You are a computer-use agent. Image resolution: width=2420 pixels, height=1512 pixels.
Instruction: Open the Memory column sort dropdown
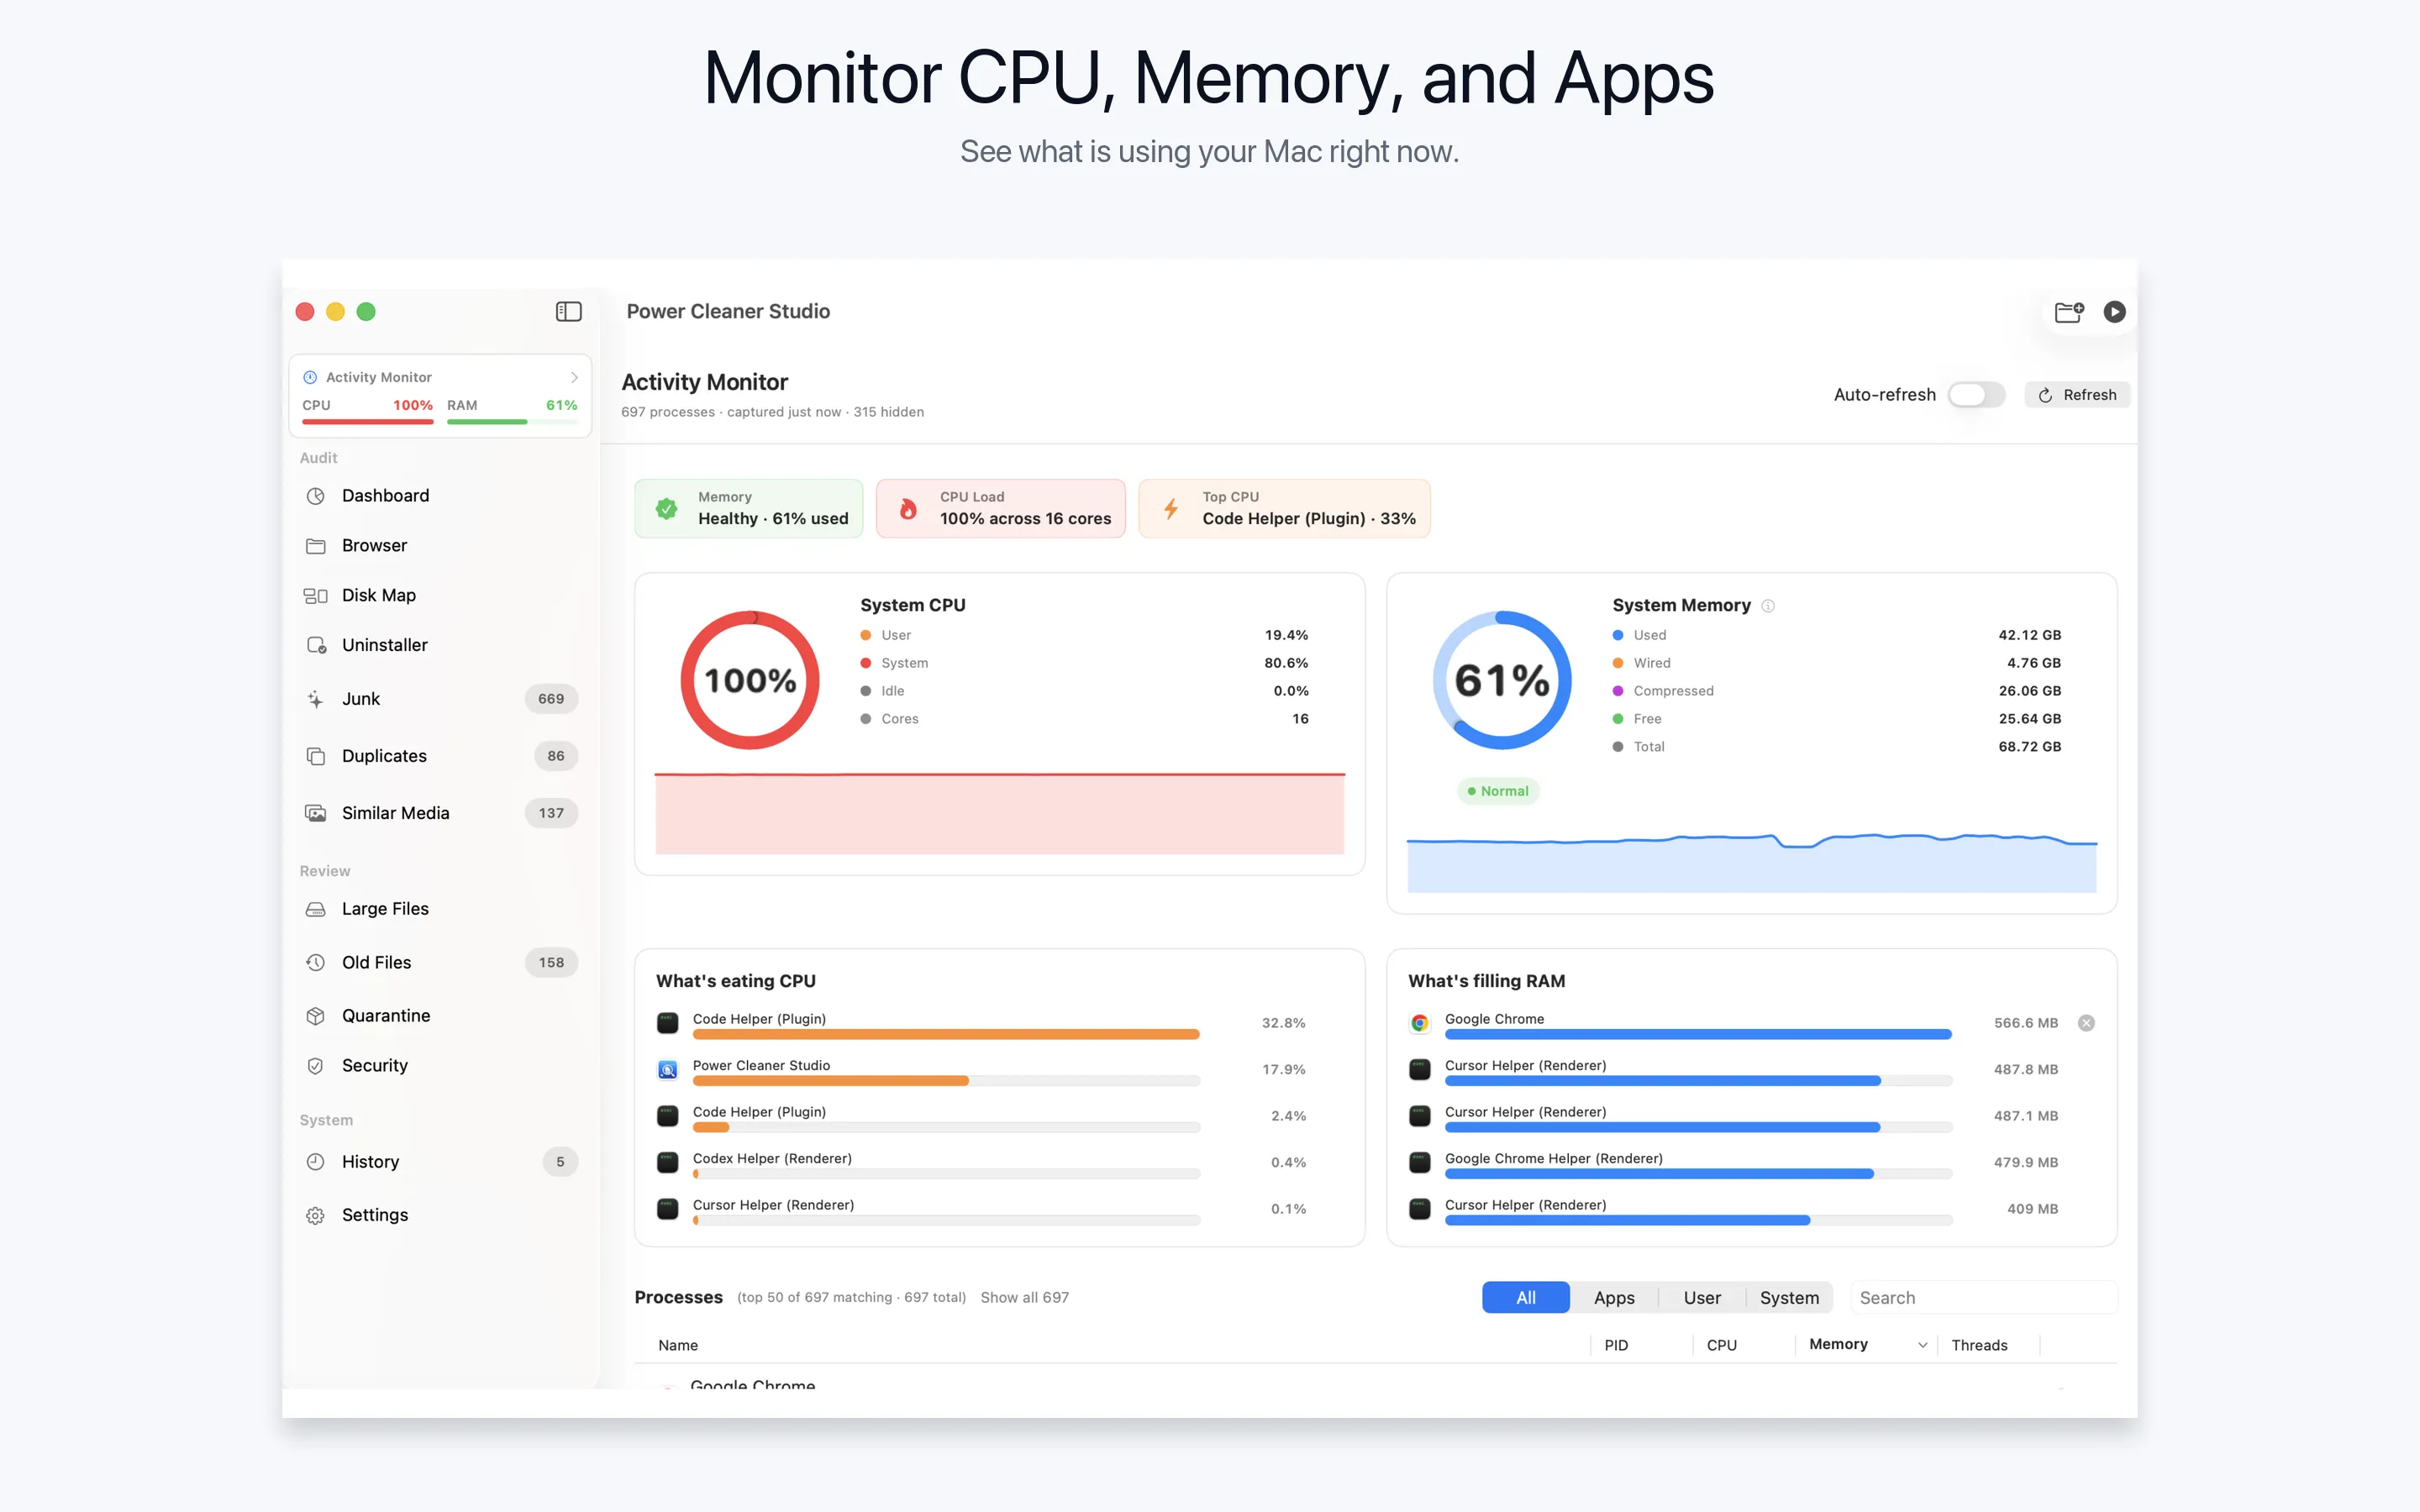coord(1922,1345)
